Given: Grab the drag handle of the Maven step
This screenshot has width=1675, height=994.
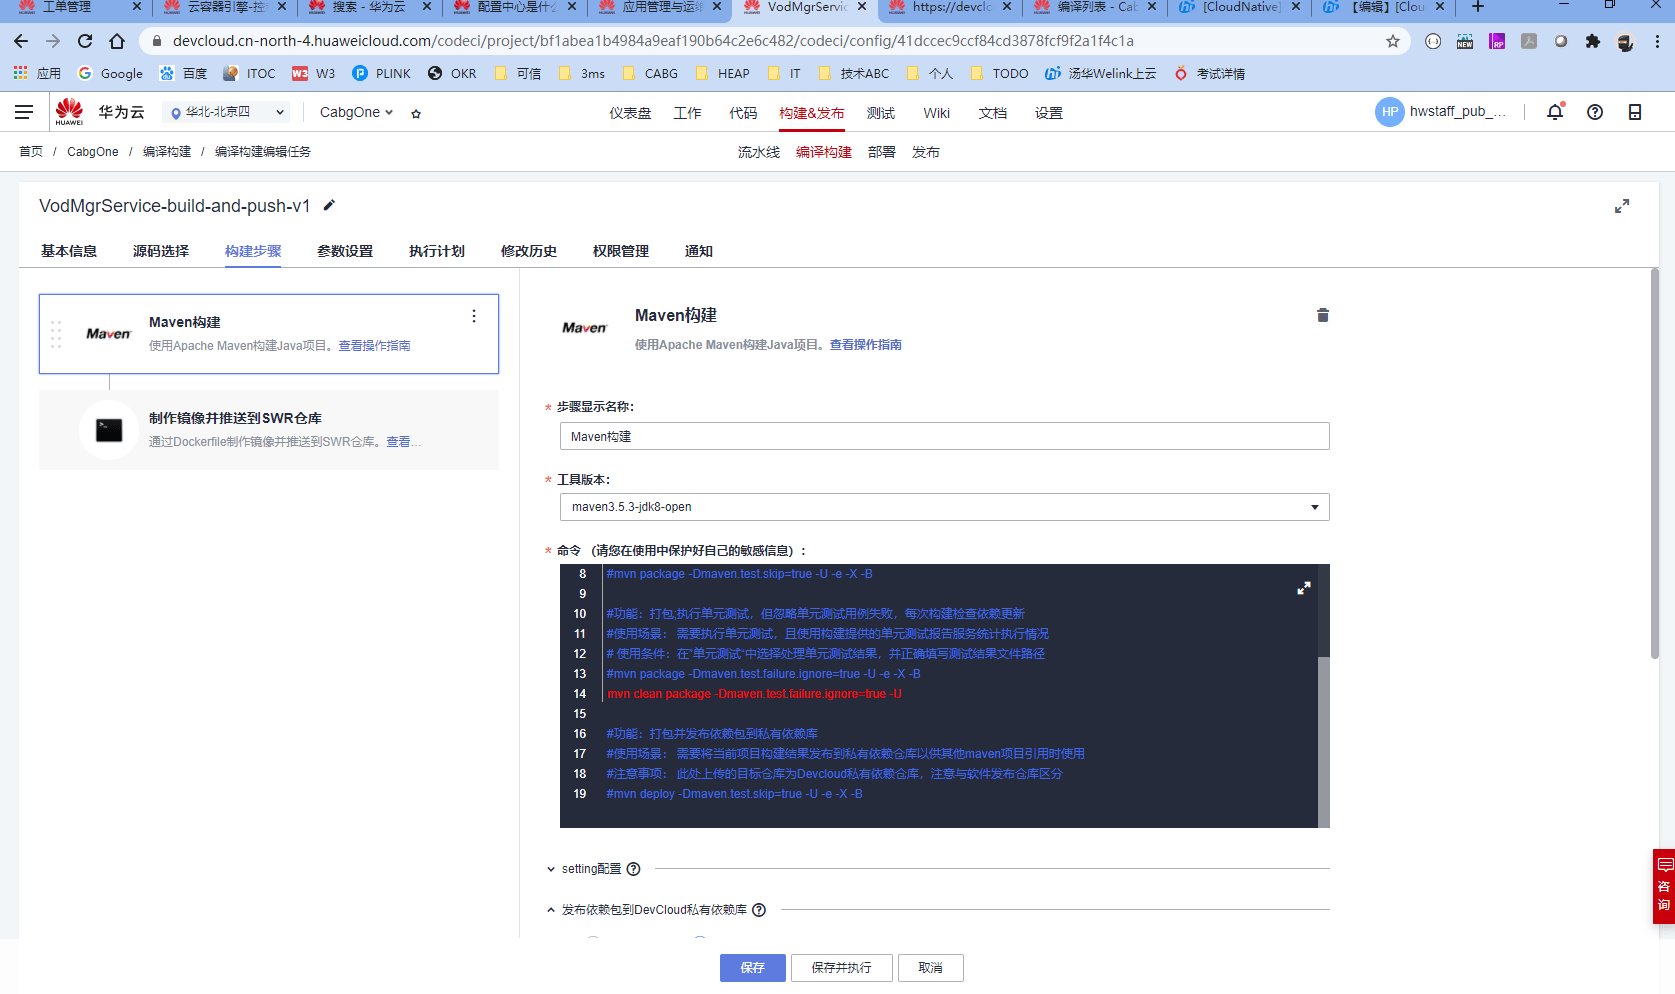Looking at the screenshot, I should (x=56, y=334).
